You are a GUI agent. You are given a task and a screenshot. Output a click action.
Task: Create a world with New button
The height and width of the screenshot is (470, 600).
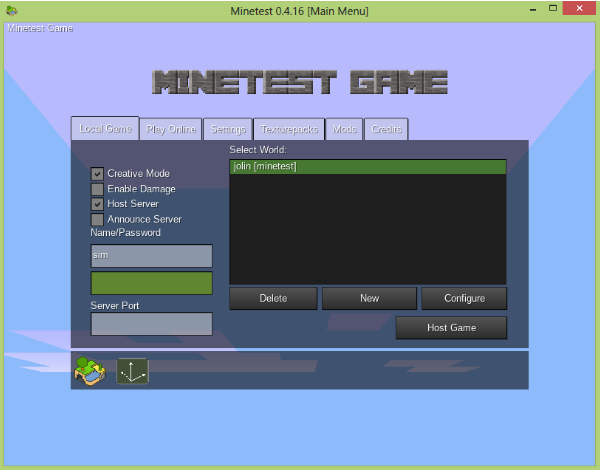click(369, 298)
